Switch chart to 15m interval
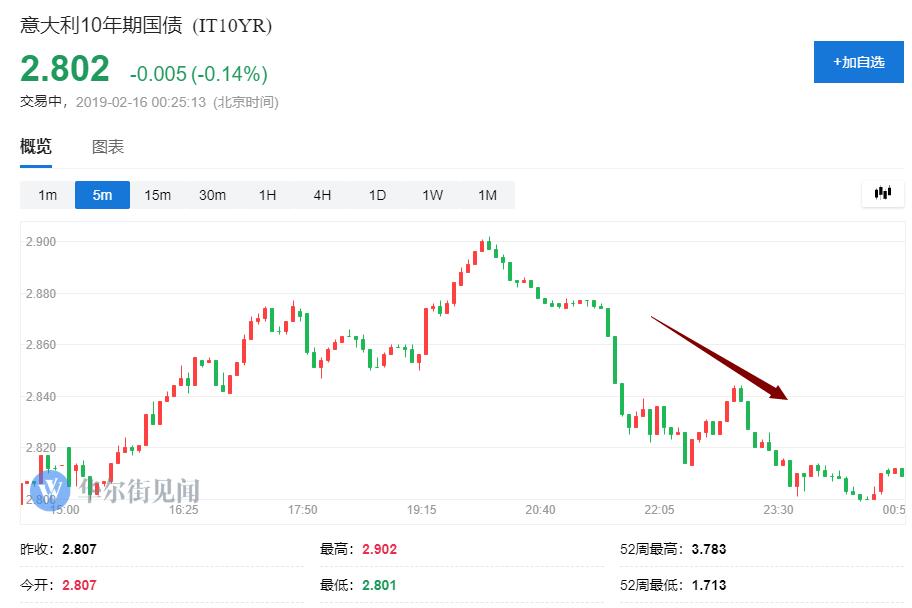Viewport: 912px width, 608px height. click(x=157, y=195)
